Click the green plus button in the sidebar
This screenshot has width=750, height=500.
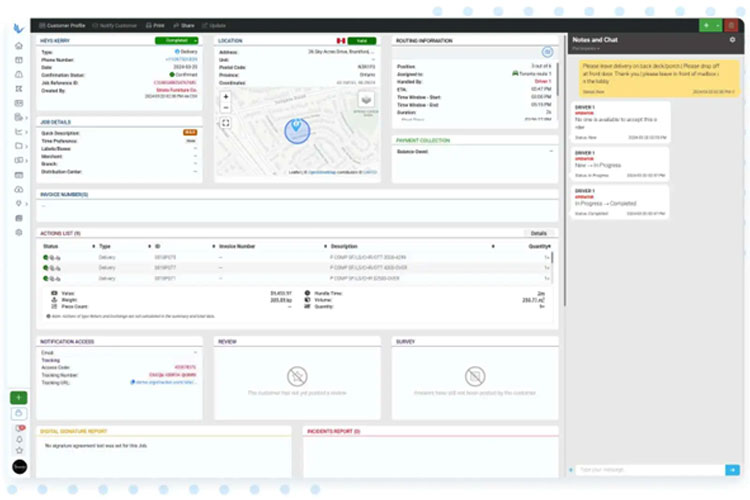(x=19, y=398)
